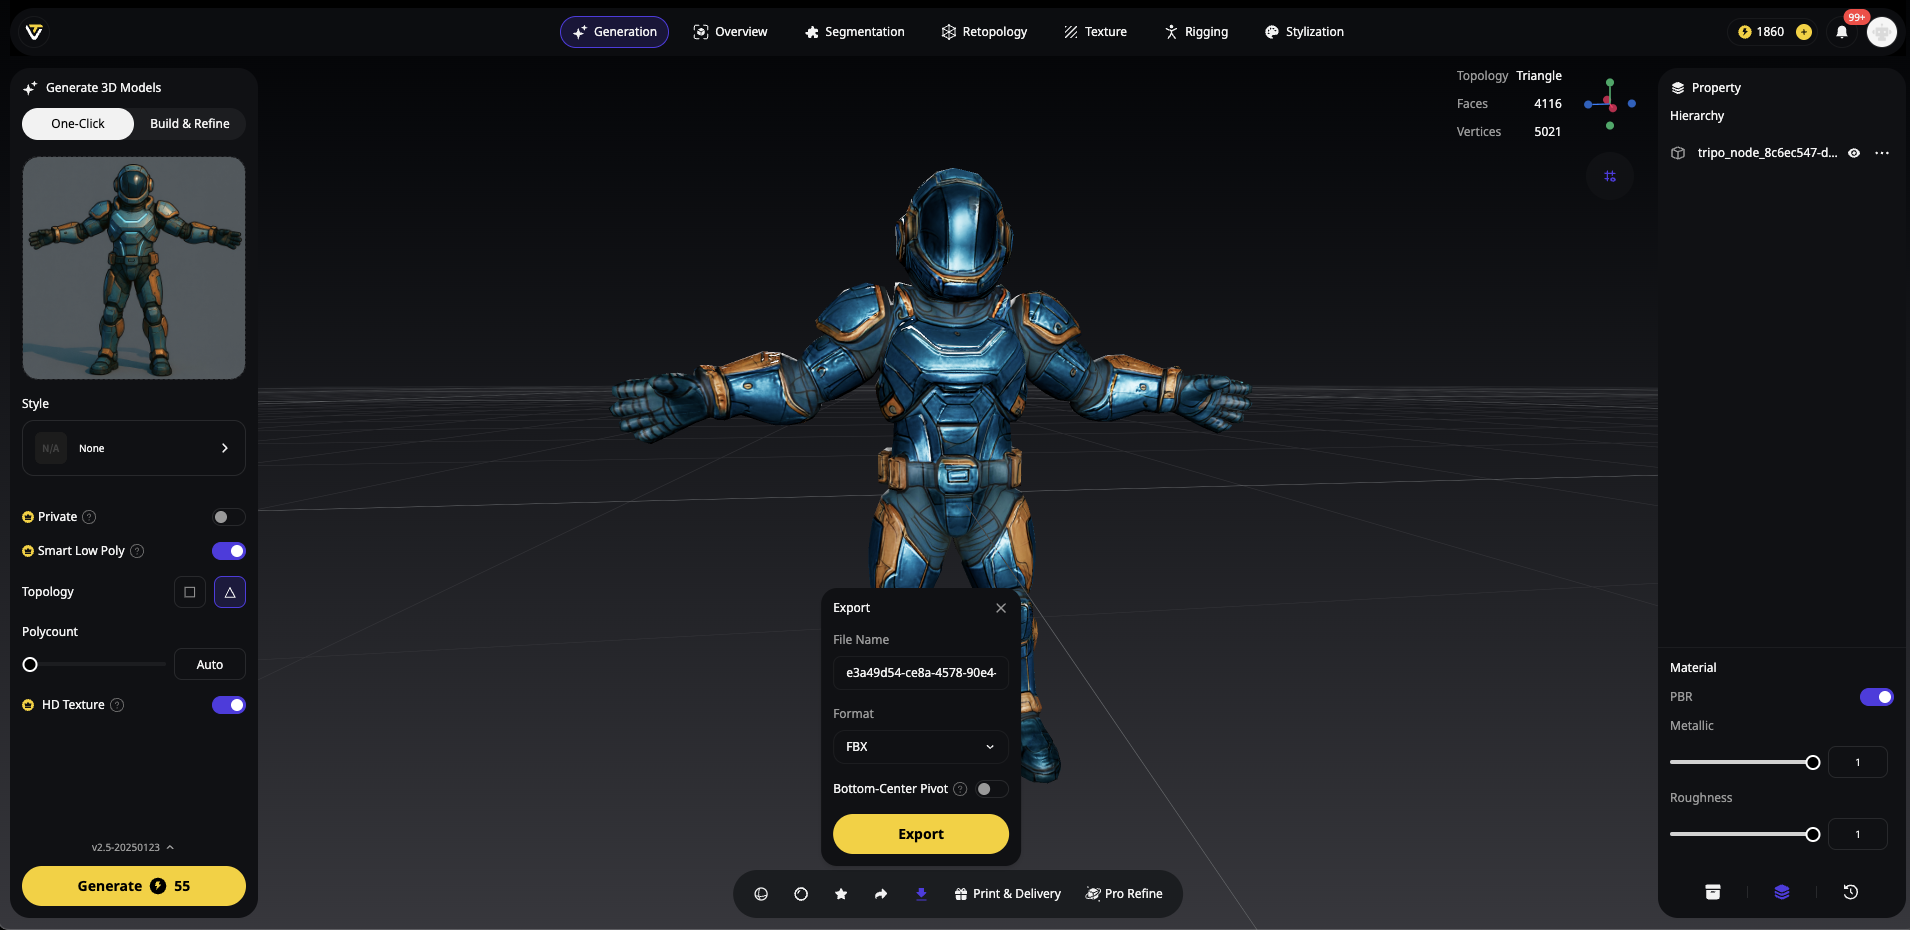
Task: Switch to the Retopology tab
Action: (x=984, y=32)
